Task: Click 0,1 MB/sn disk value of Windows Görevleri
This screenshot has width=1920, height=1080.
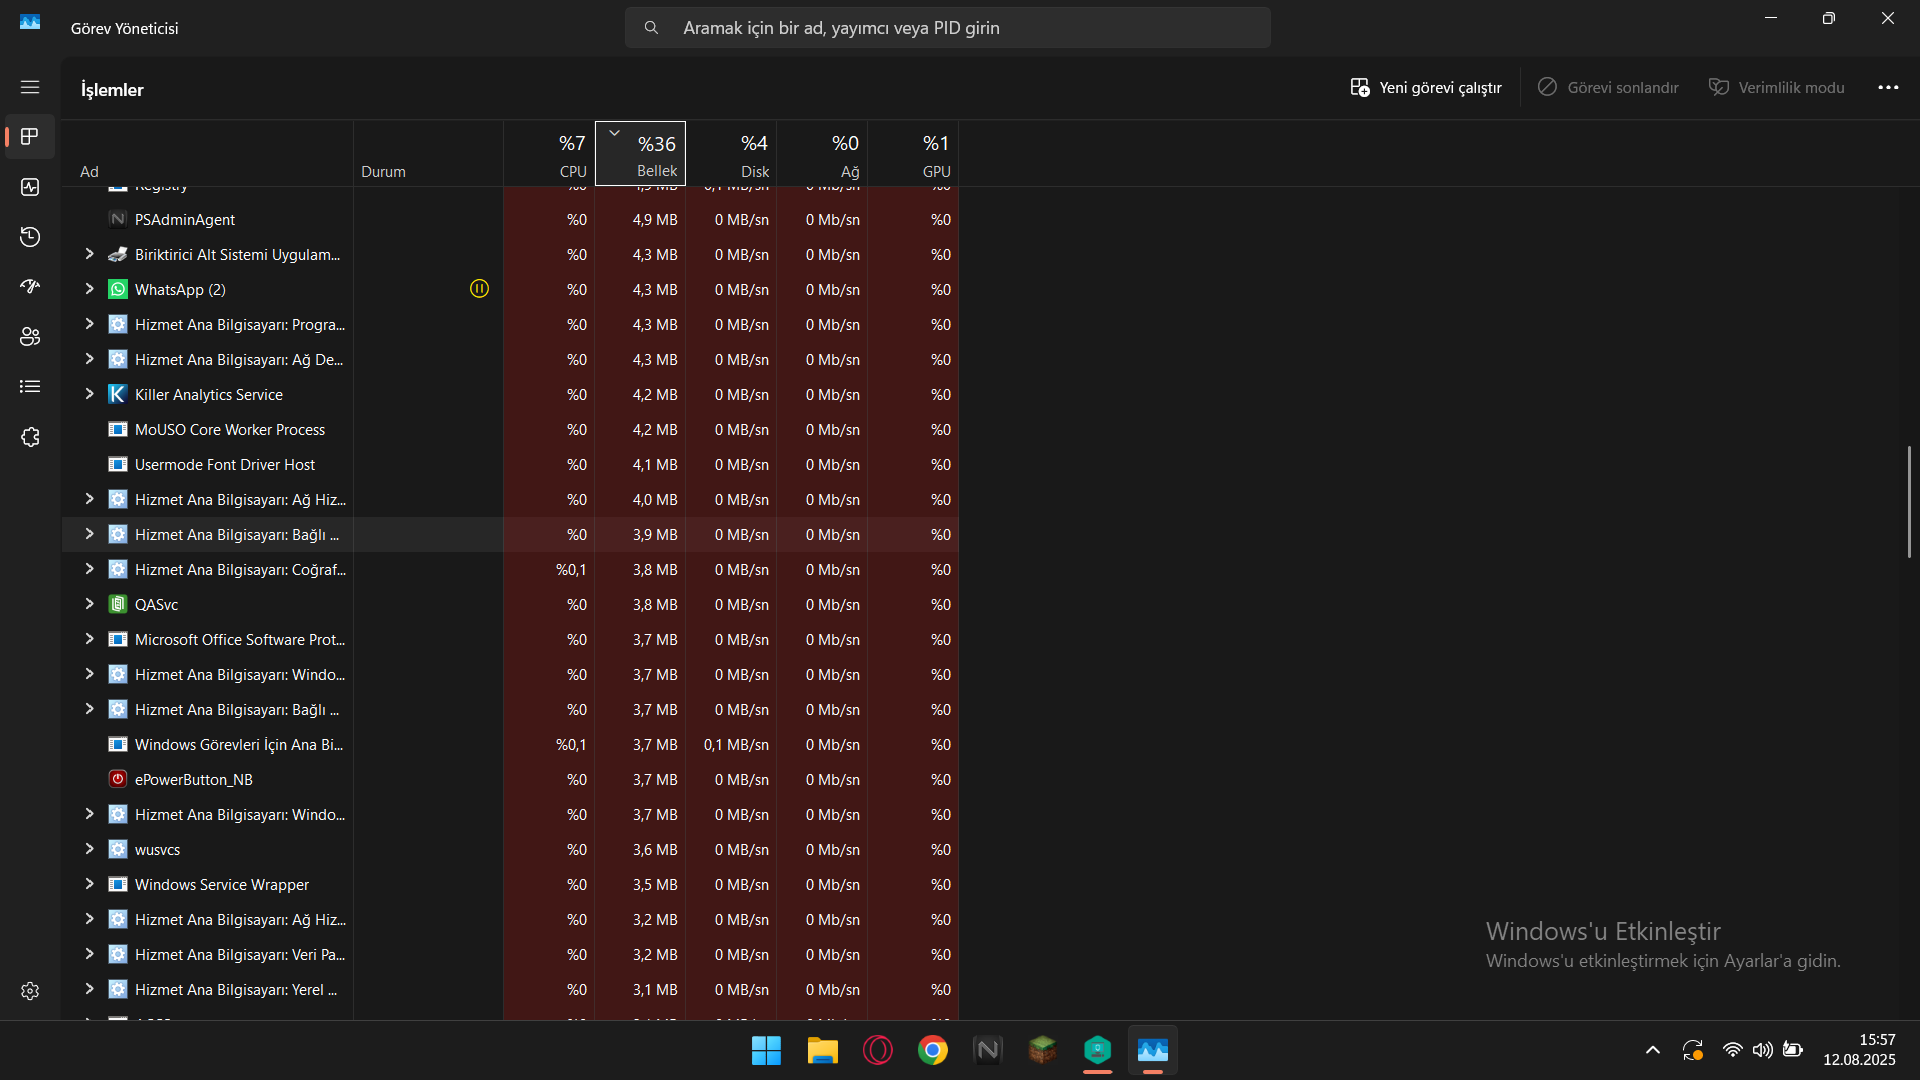Action: (x=736, y=744)
